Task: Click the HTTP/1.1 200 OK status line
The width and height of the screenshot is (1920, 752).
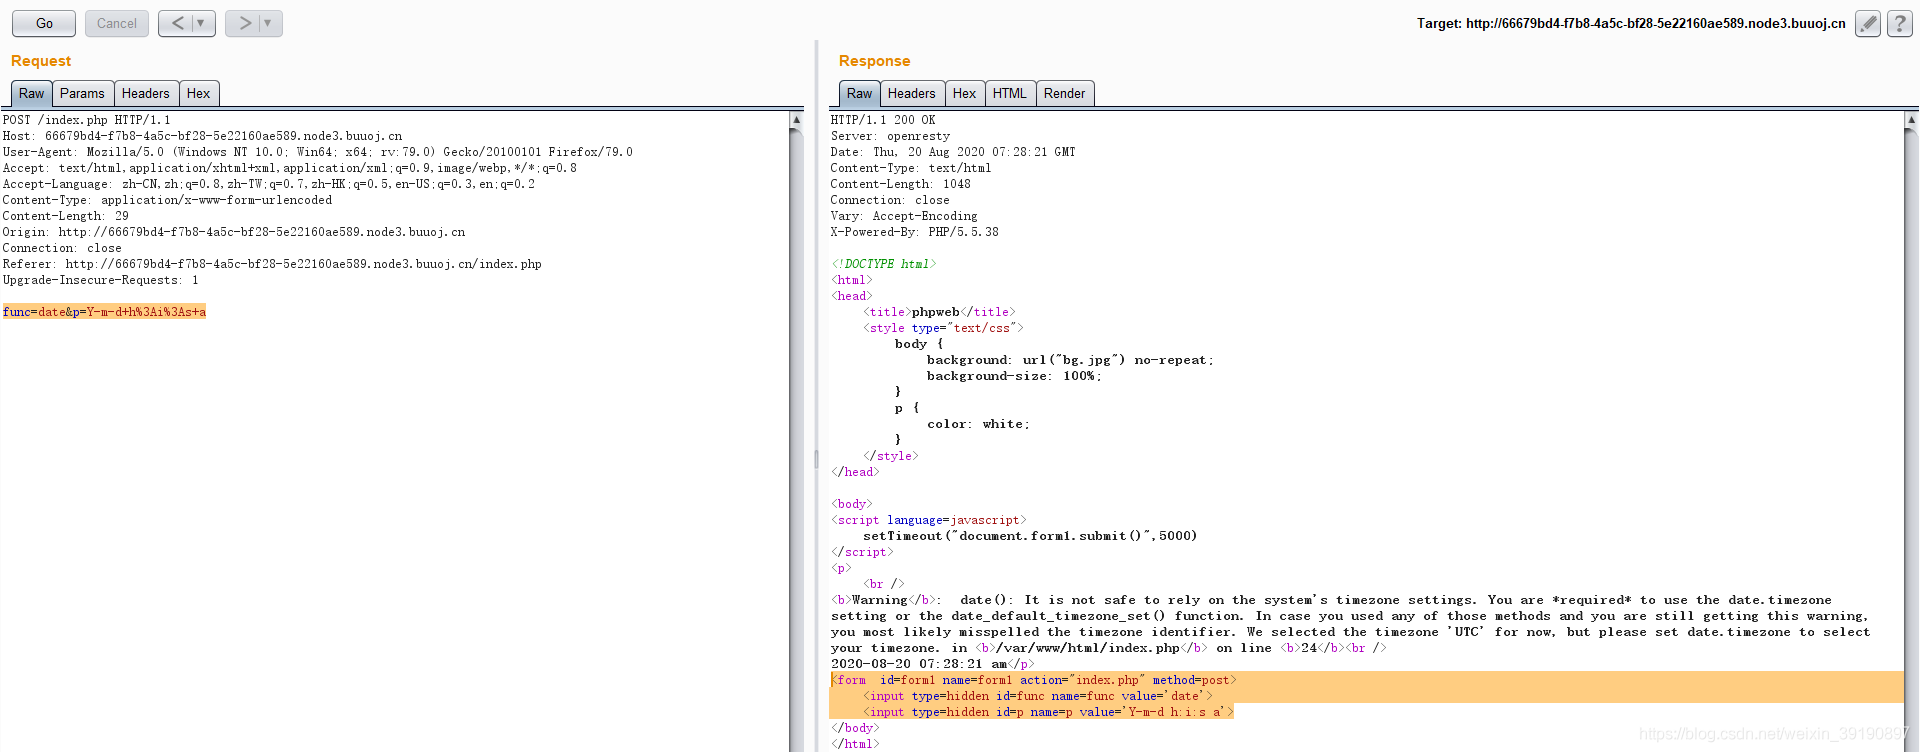Action: (883, 120)
